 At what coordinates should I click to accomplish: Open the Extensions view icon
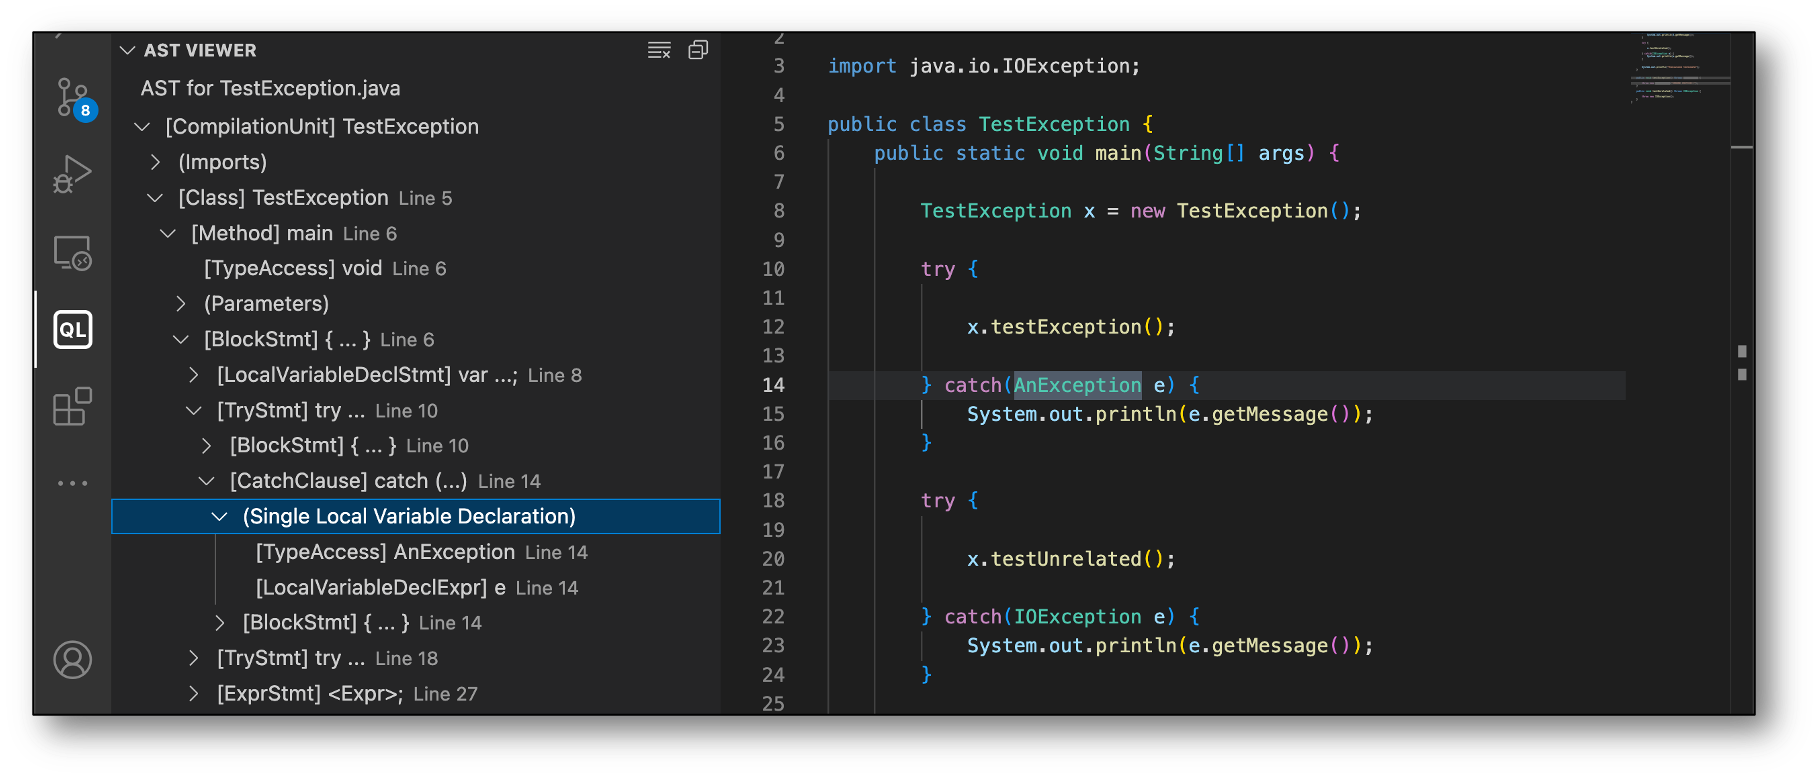point(73,406)
